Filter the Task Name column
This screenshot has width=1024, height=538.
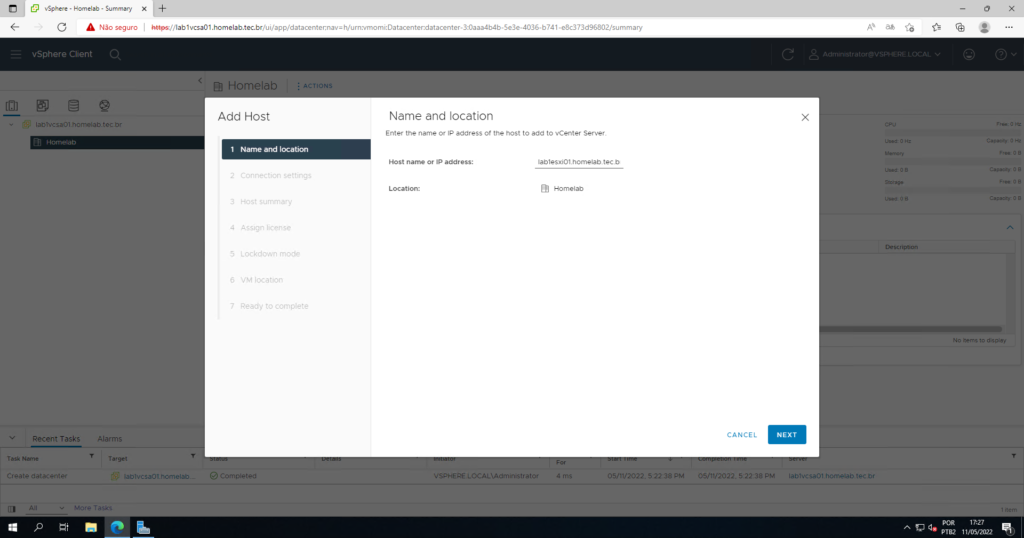(91, 457)
